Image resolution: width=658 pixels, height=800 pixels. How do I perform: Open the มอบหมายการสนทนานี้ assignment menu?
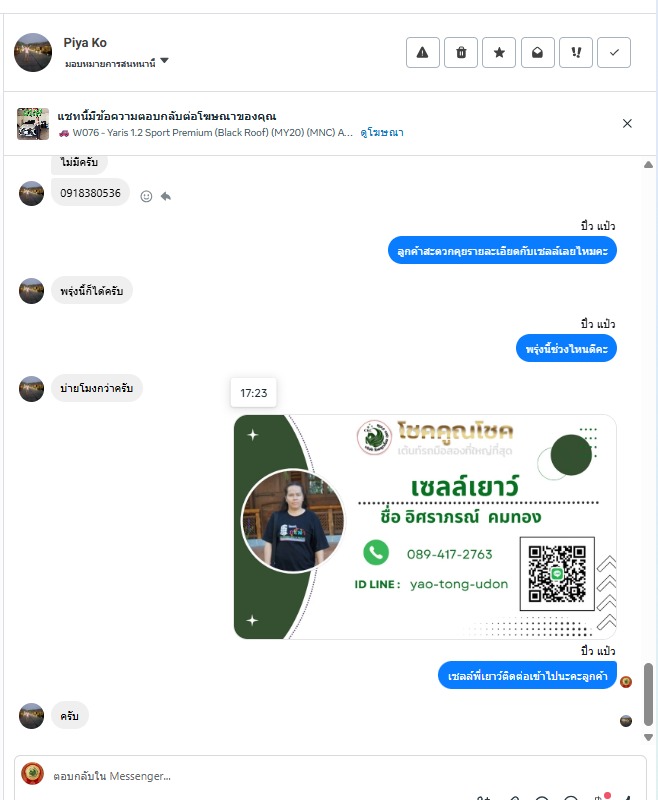point(110,63)
